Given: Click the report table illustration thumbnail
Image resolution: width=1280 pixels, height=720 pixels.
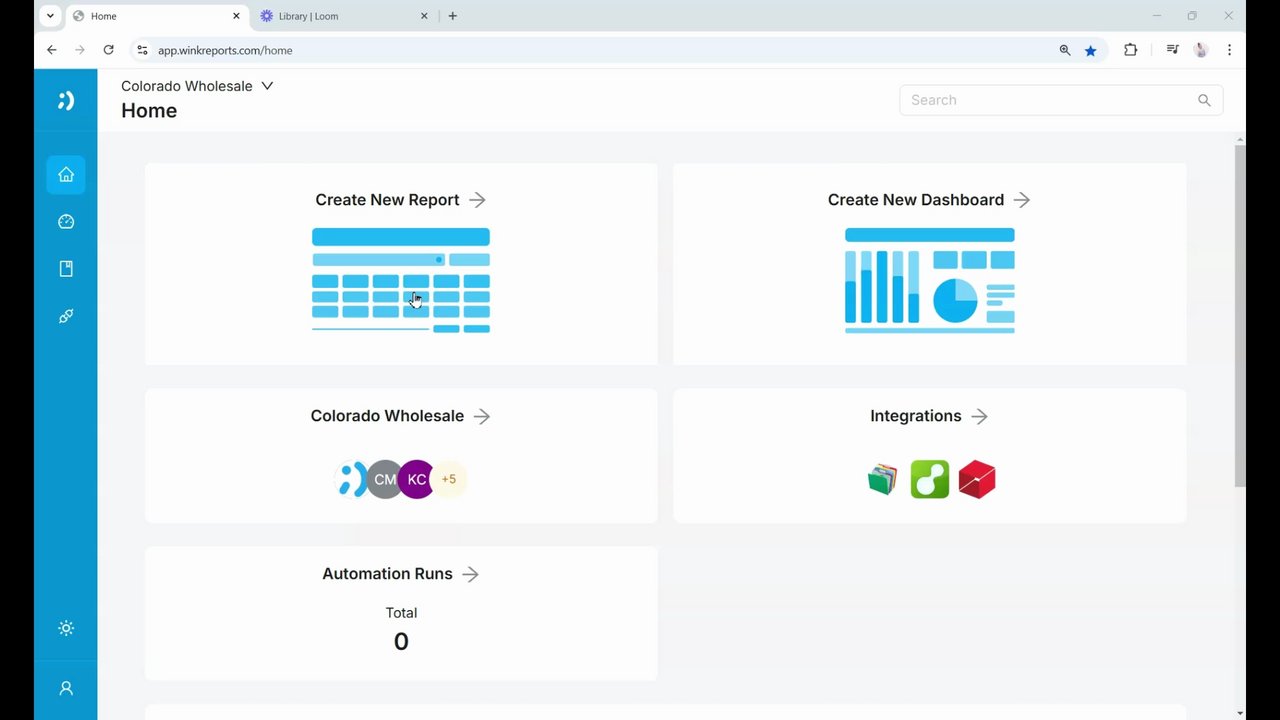Looking at the screenshot, I should pos(401,280).
